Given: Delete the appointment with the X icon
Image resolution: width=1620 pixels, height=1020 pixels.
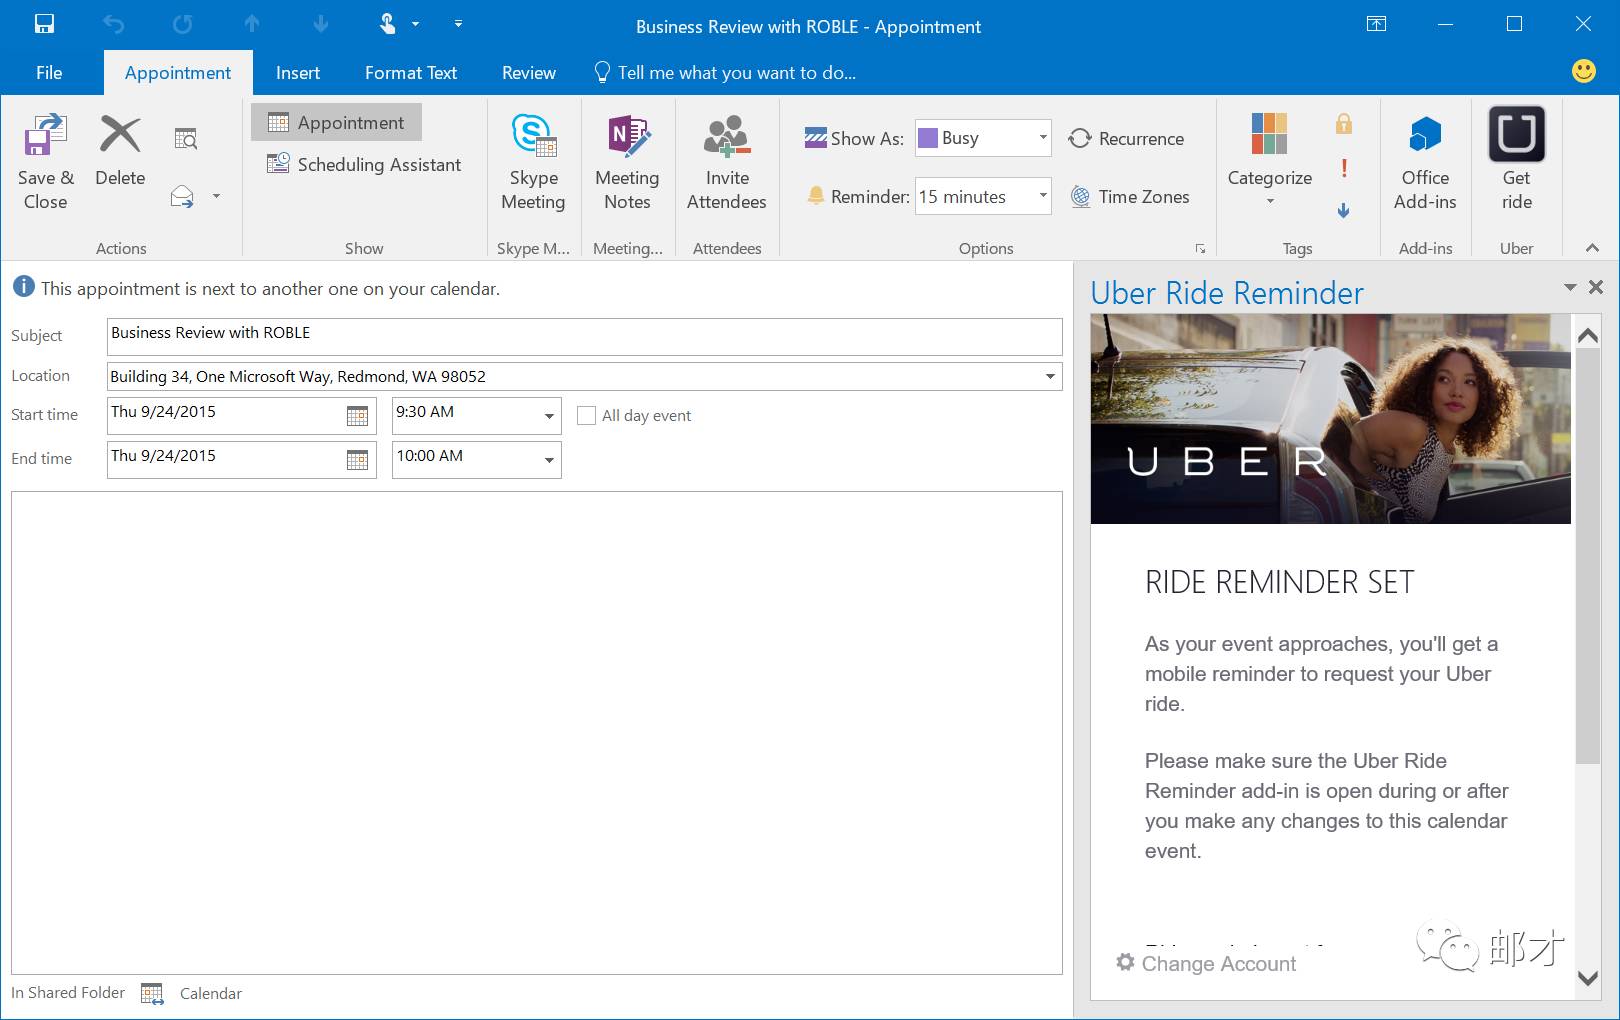Looking at the screenshot, I should [120, 137].
